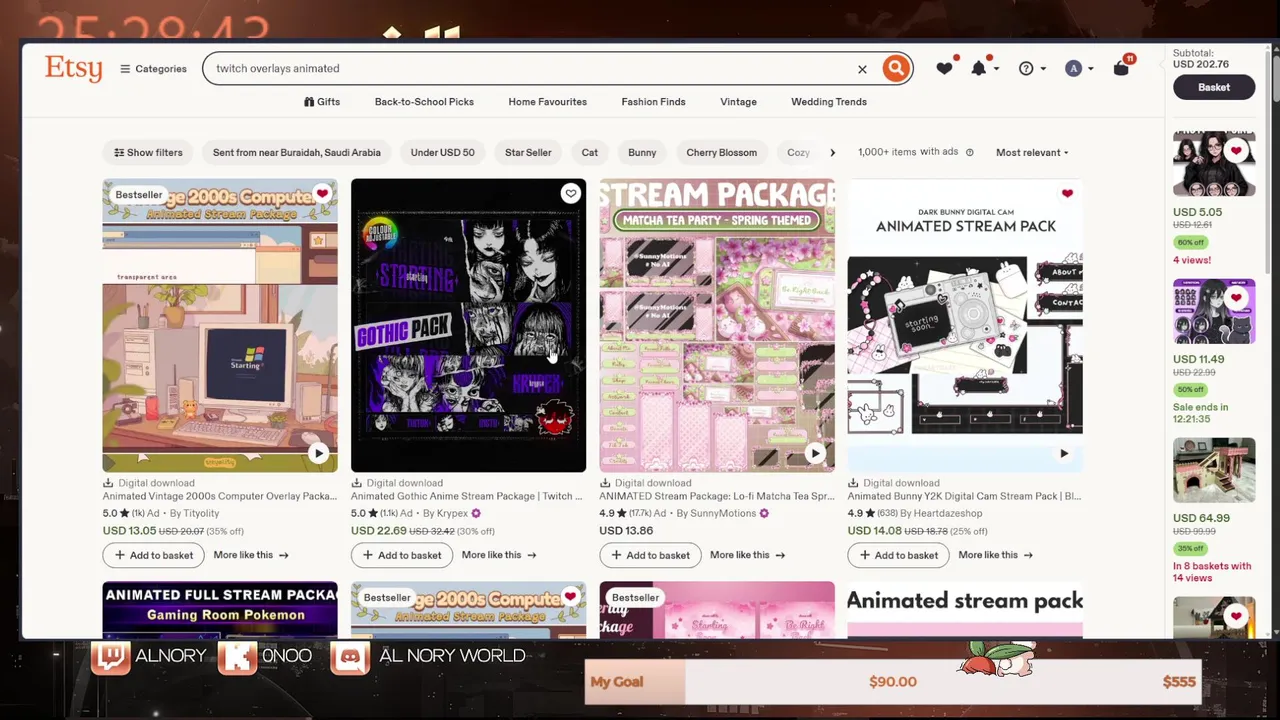Open the Gaming Room Pokemon listing thumbnail
Viewport: 1280px width, 720px height.
coord(220,610)
